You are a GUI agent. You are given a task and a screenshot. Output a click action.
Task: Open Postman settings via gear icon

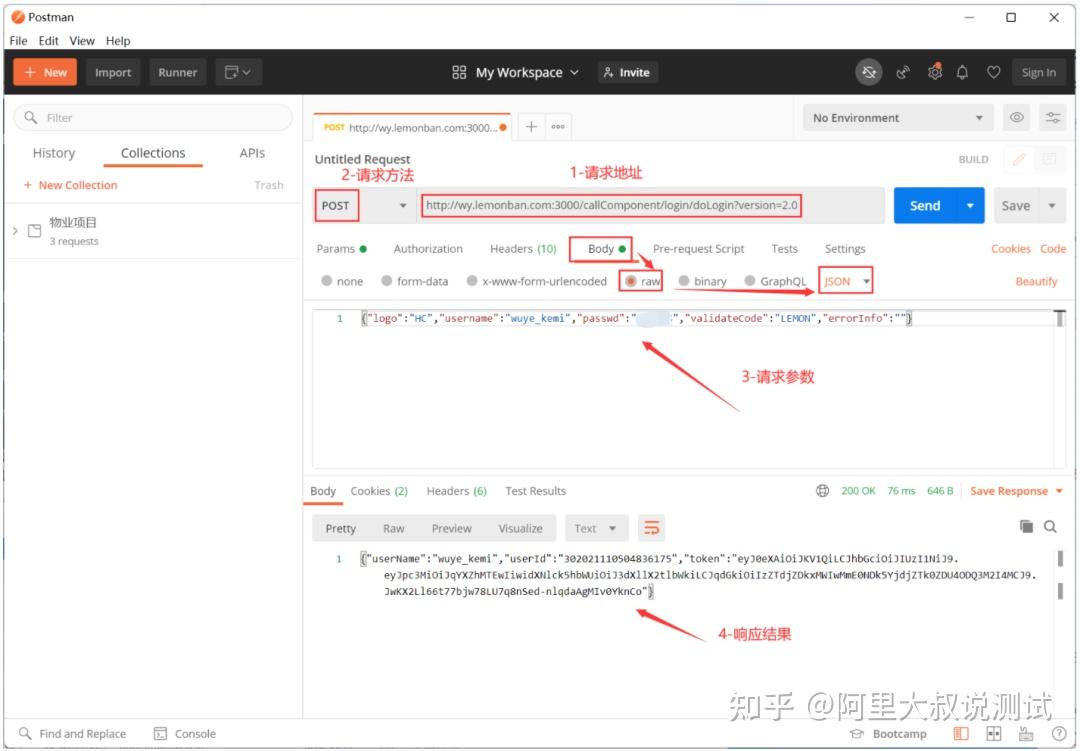coord(934,71)
